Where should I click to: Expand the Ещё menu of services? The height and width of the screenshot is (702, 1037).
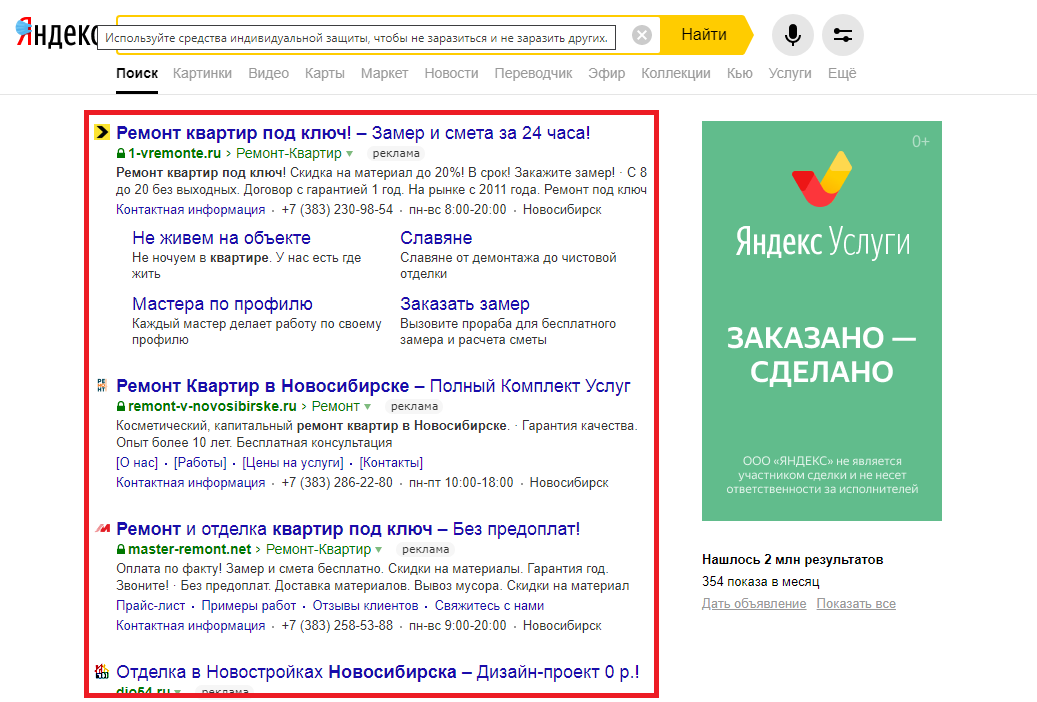tap(842, 73)
